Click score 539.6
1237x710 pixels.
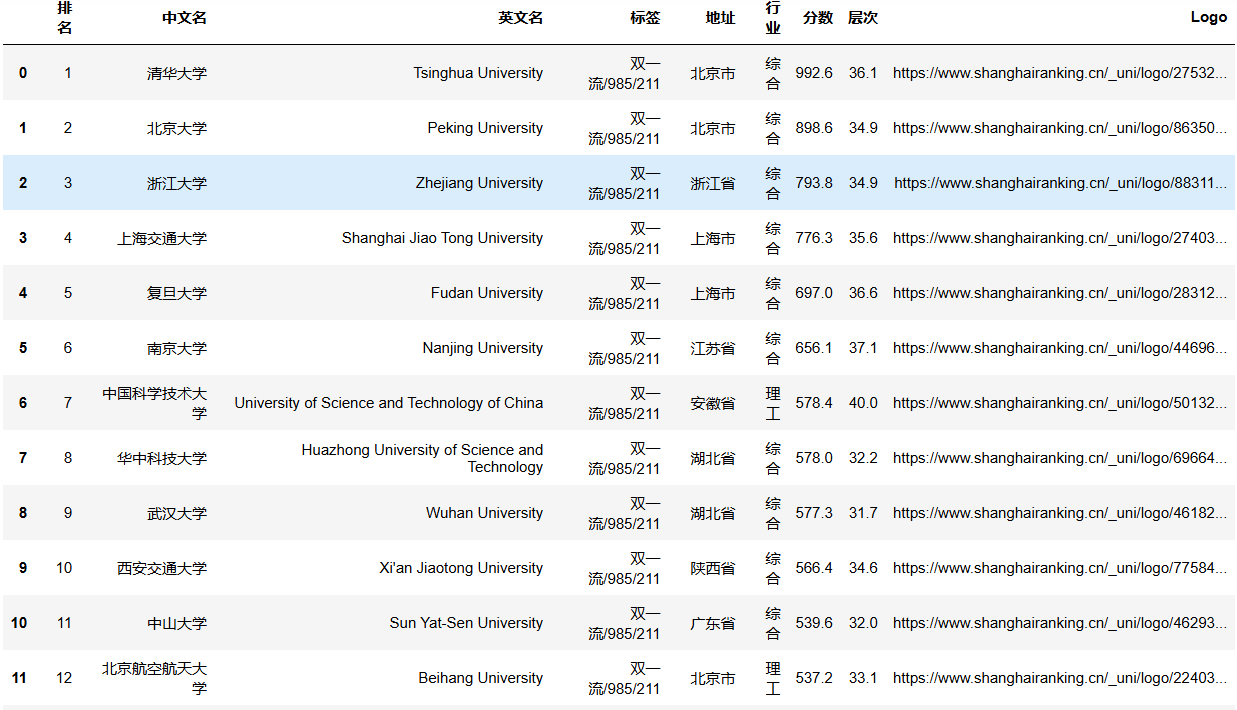[x=814, y=623]
